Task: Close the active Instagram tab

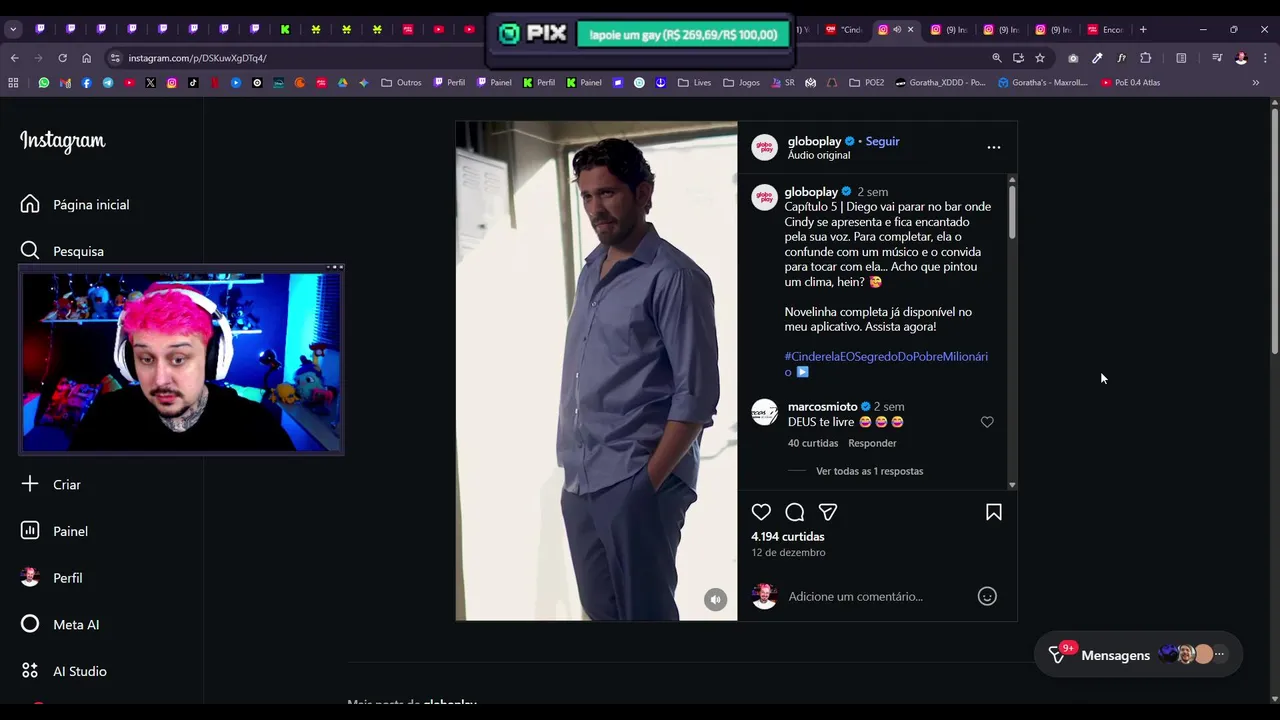Action: (x=910, y=29)
